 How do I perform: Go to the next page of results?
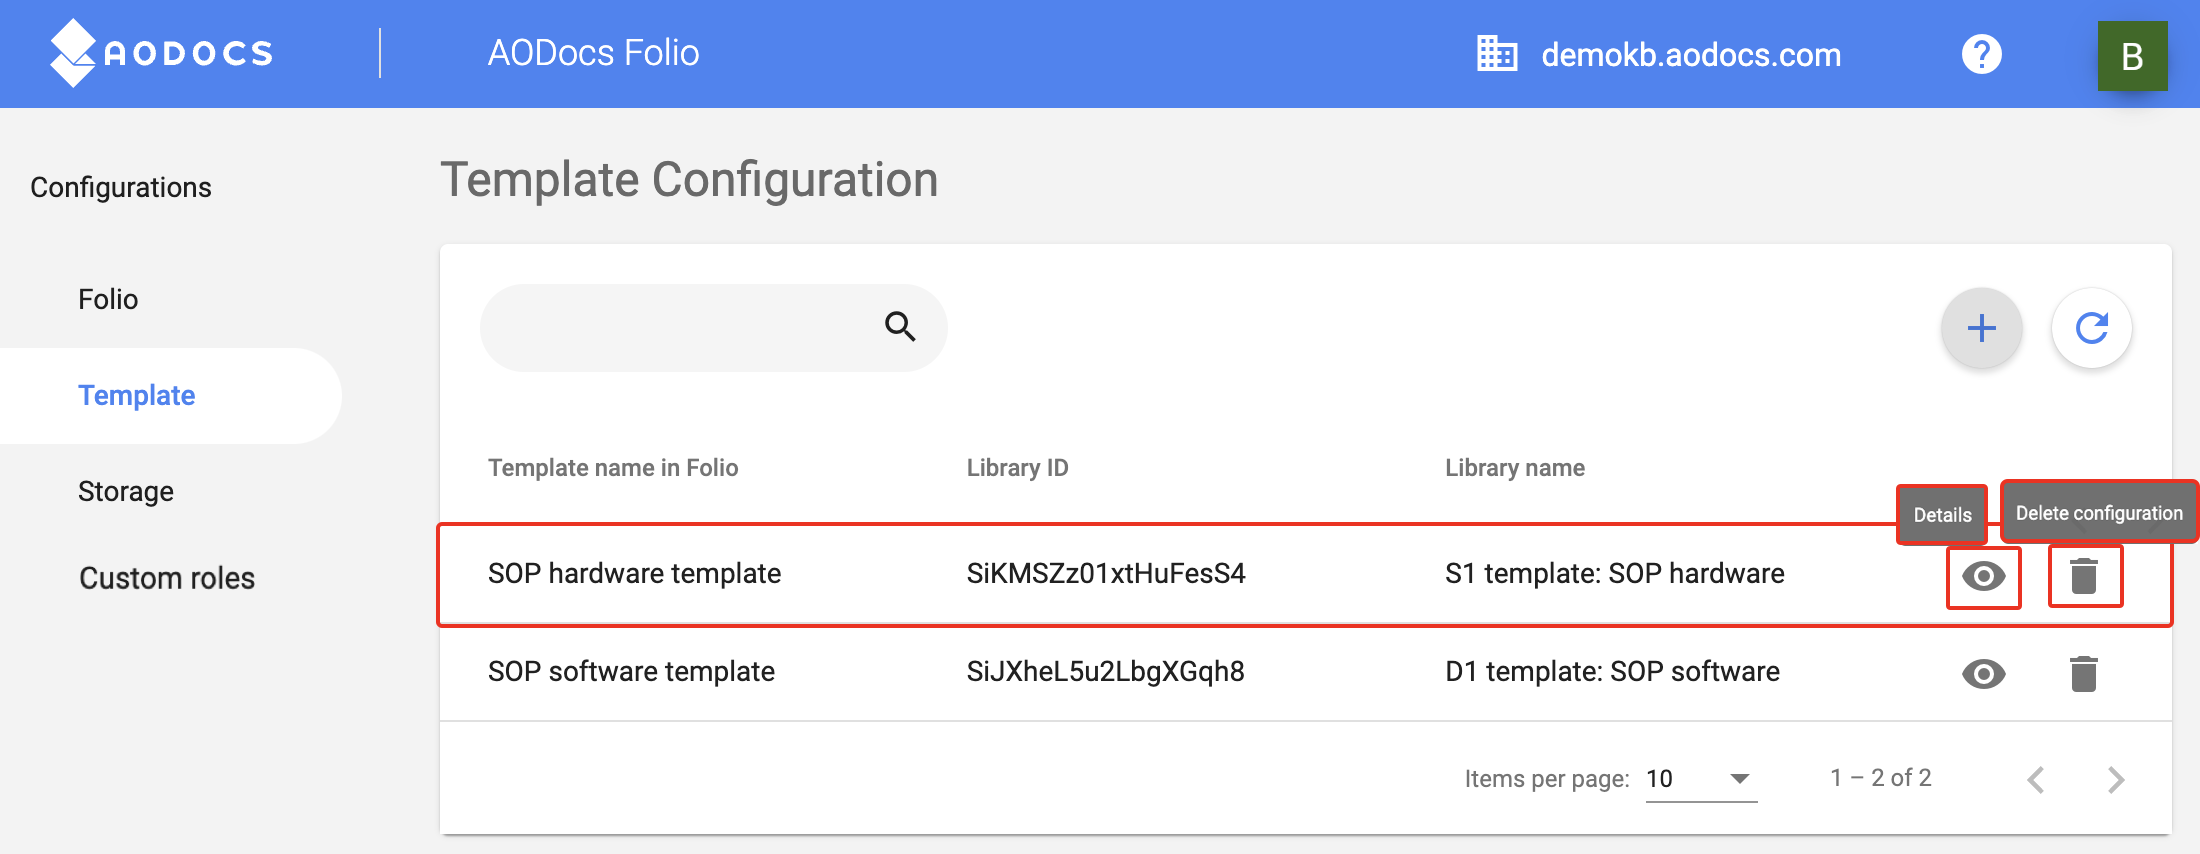coord(2115,779)
